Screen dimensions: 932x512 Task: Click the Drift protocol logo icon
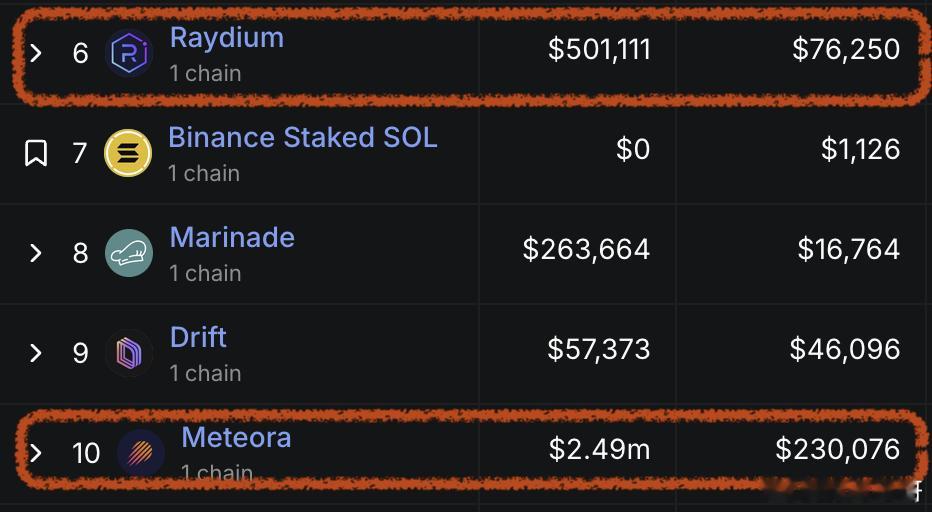pos(129,353)
